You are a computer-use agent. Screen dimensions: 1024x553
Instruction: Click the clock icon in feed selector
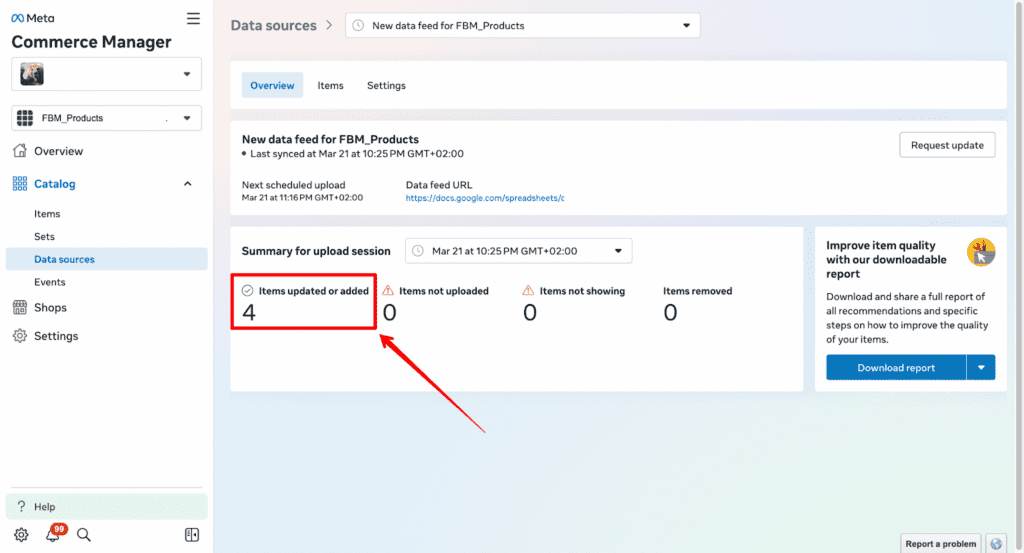[358, 25]
